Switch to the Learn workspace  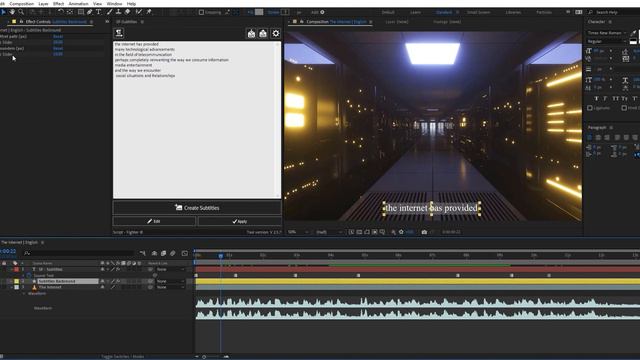tap(416, 12)
